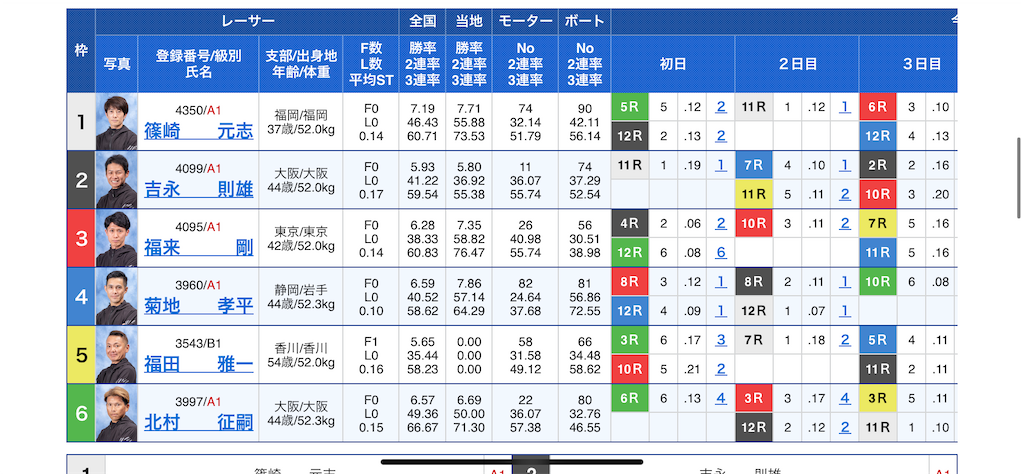This screenshot has width=1024, height=474.
Task: Open racer 菊地 孝平 profile link
Action: coord(199,306)
